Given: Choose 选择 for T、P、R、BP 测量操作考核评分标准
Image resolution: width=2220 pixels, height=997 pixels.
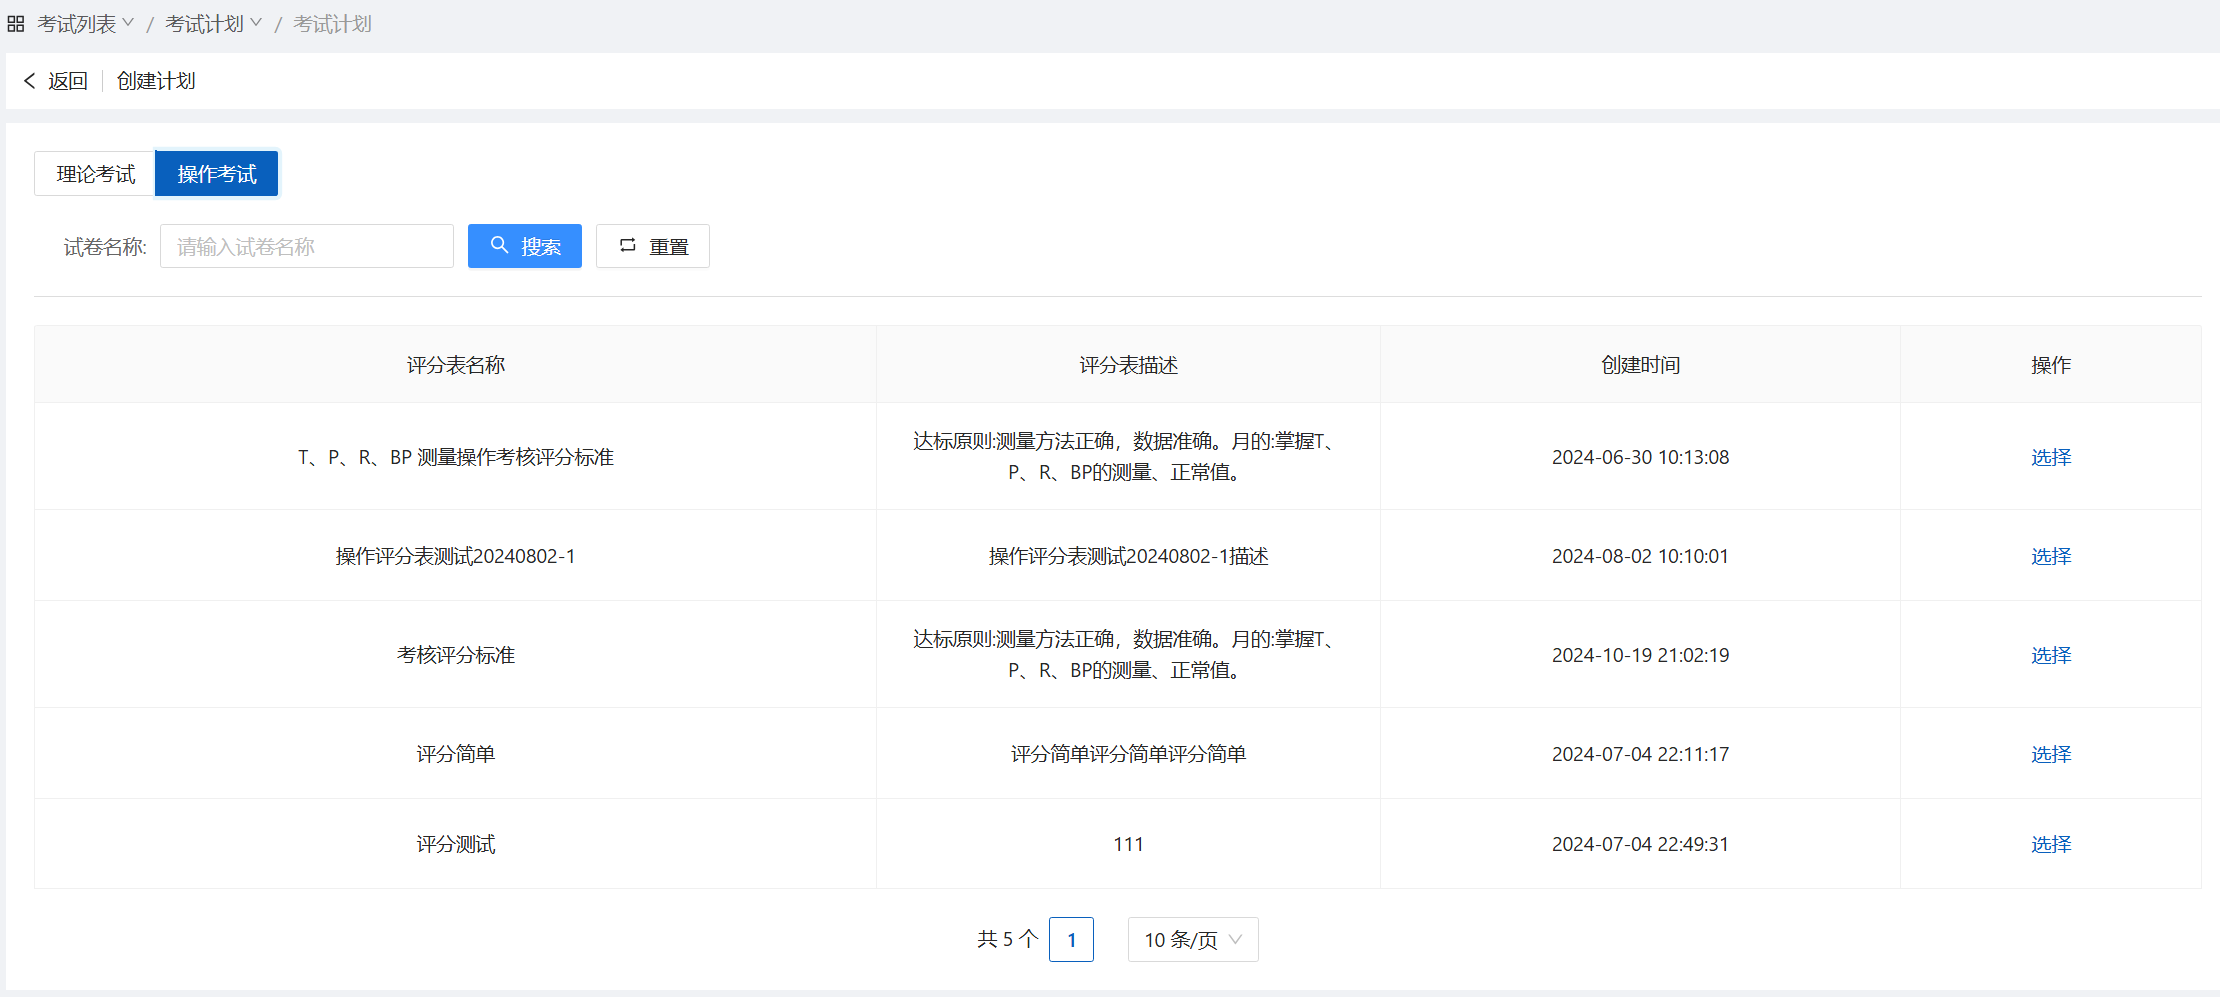Looking at the screenshot, I should point(2050,457).
